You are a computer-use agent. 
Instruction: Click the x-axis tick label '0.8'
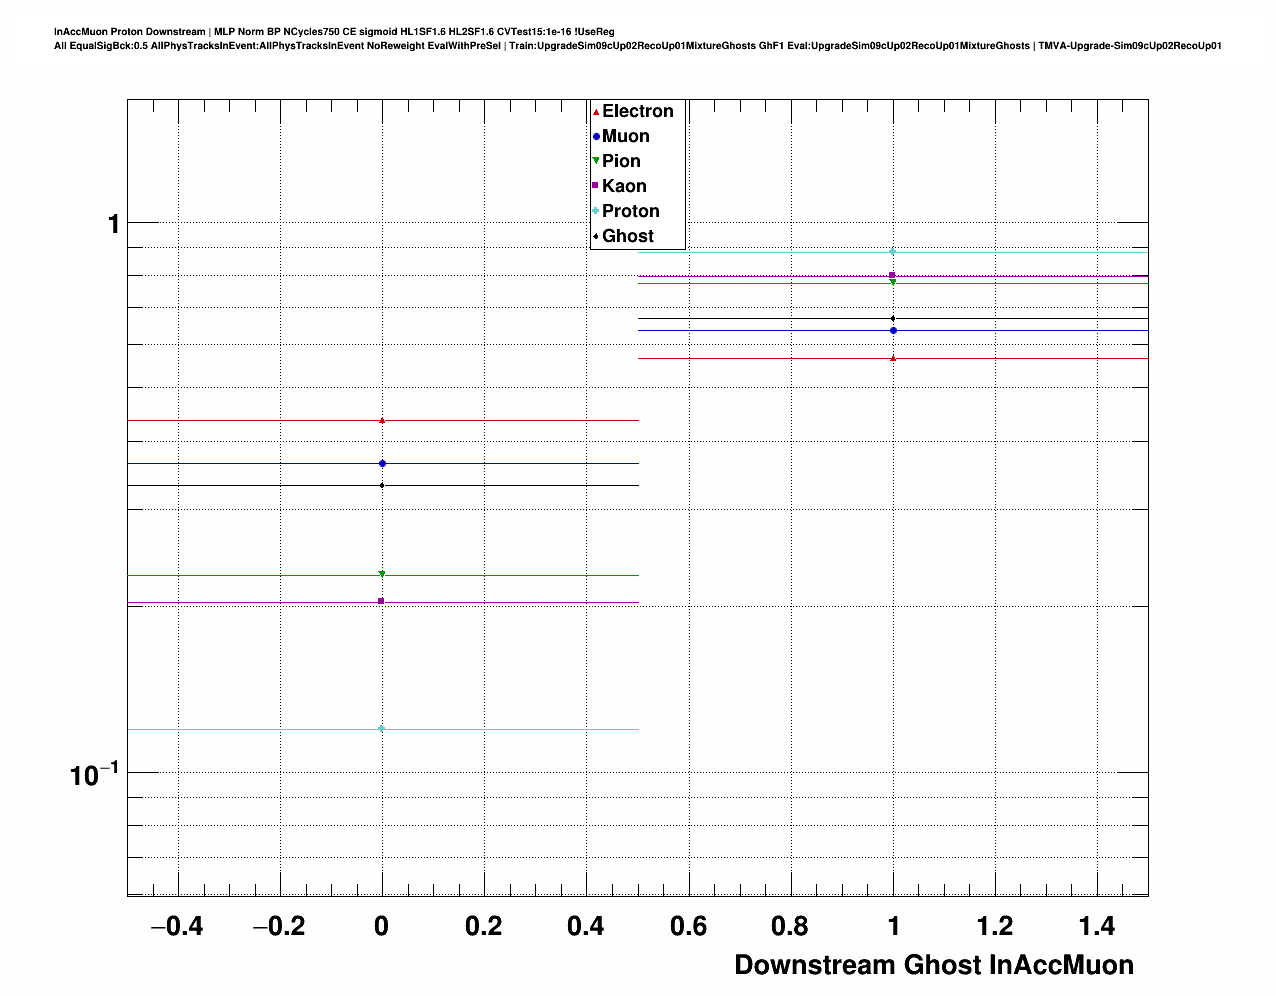(x=791, y=927)
